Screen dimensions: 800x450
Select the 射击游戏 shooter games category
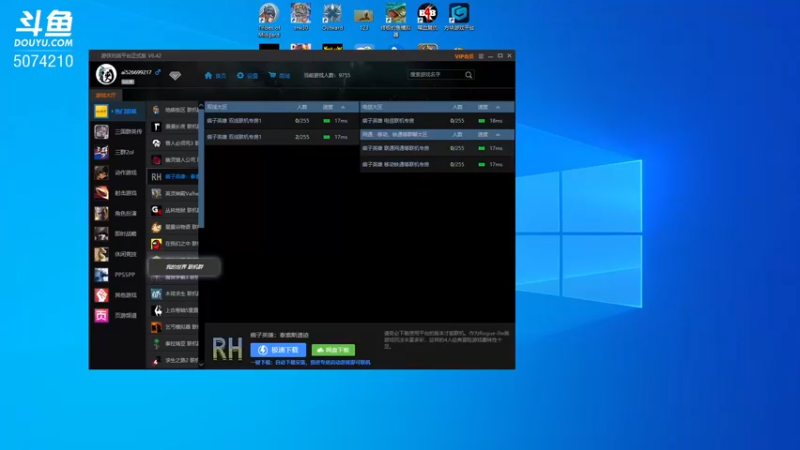click(x=117, y=193)
